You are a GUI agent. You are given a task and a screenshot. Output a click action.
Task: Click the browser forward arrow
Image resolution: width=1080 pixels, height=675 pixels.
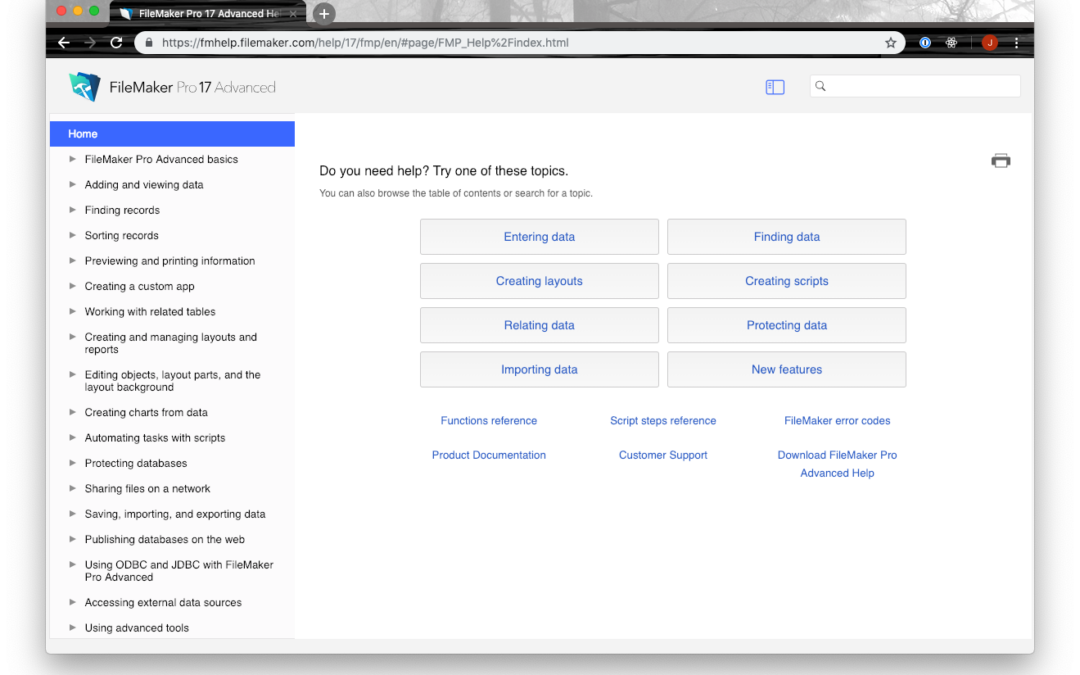point(90,43)
